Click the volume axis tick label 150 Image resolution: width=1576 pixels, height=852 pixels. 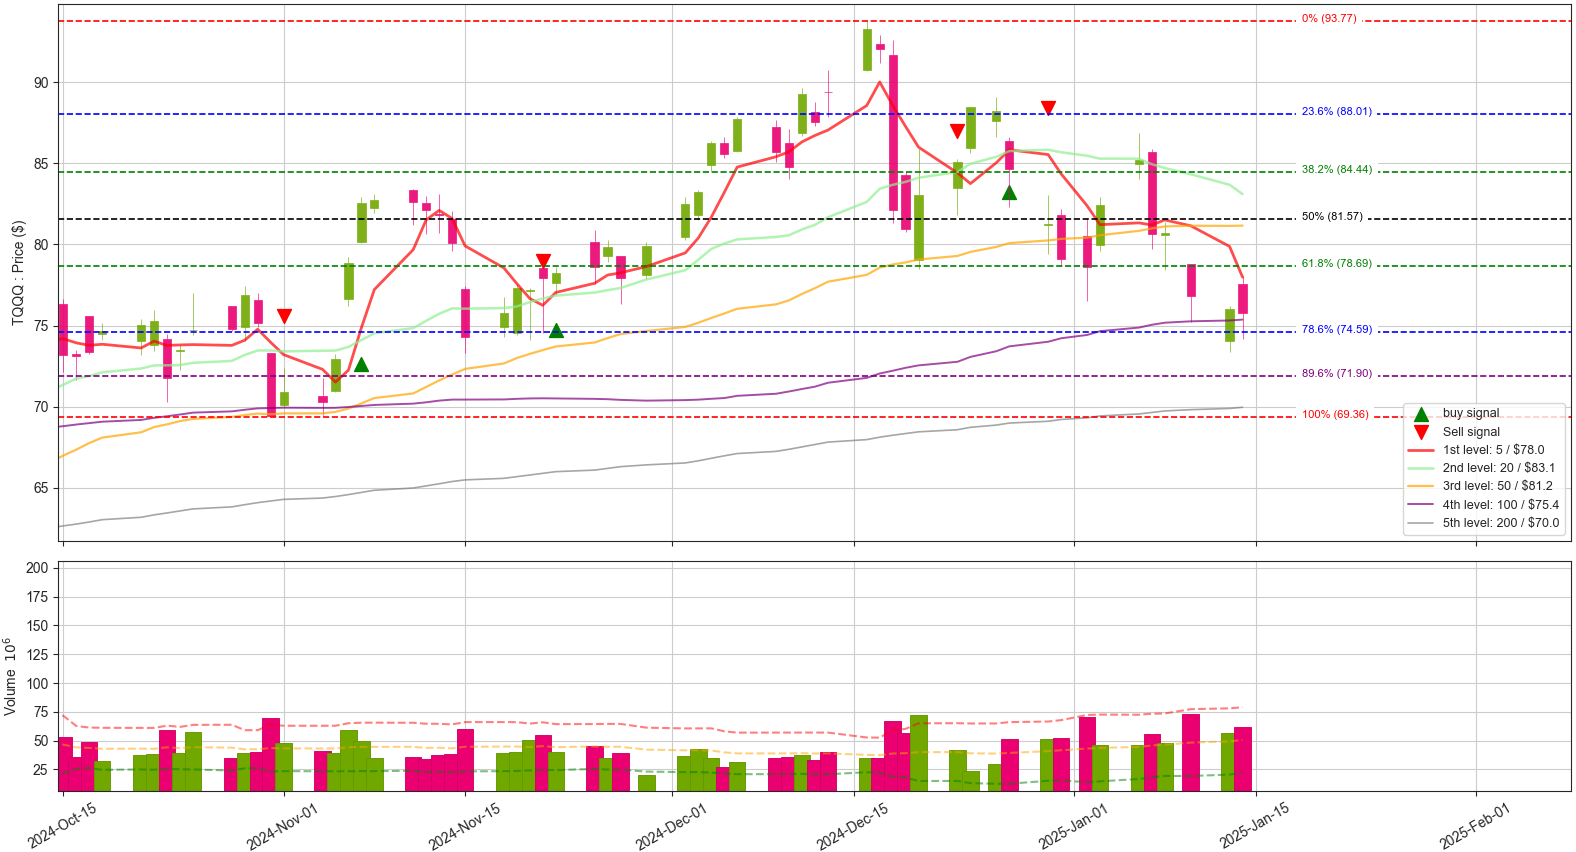click(x=37, y=626)
